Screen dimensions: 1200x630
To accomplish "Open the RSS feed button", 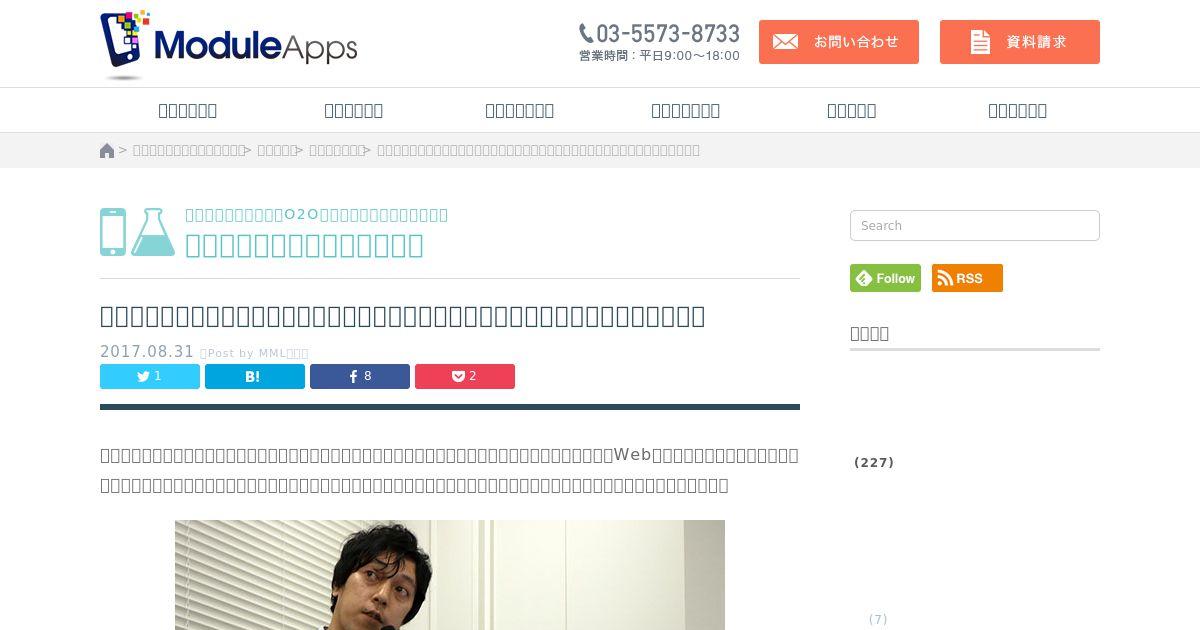I will tap(967, 278).
